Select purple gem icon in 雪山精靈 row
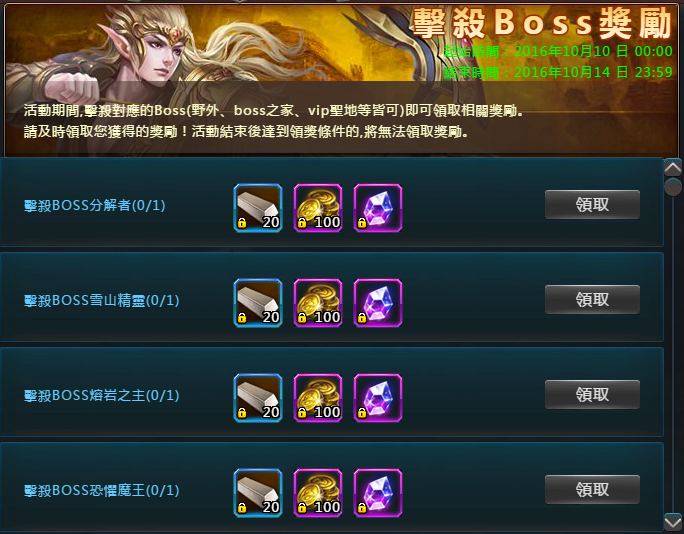 click(x=378, y=303)
